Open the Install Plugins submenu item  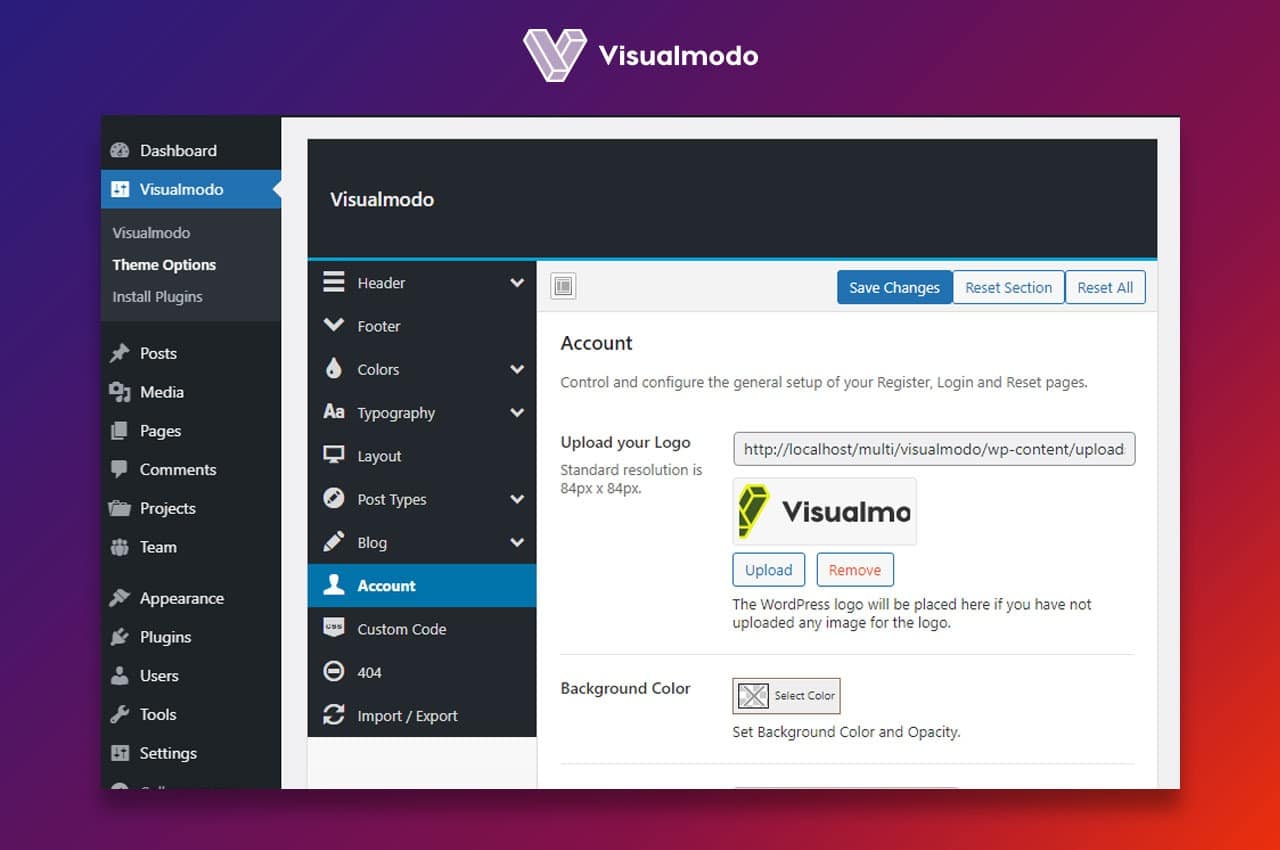point(157,297)
